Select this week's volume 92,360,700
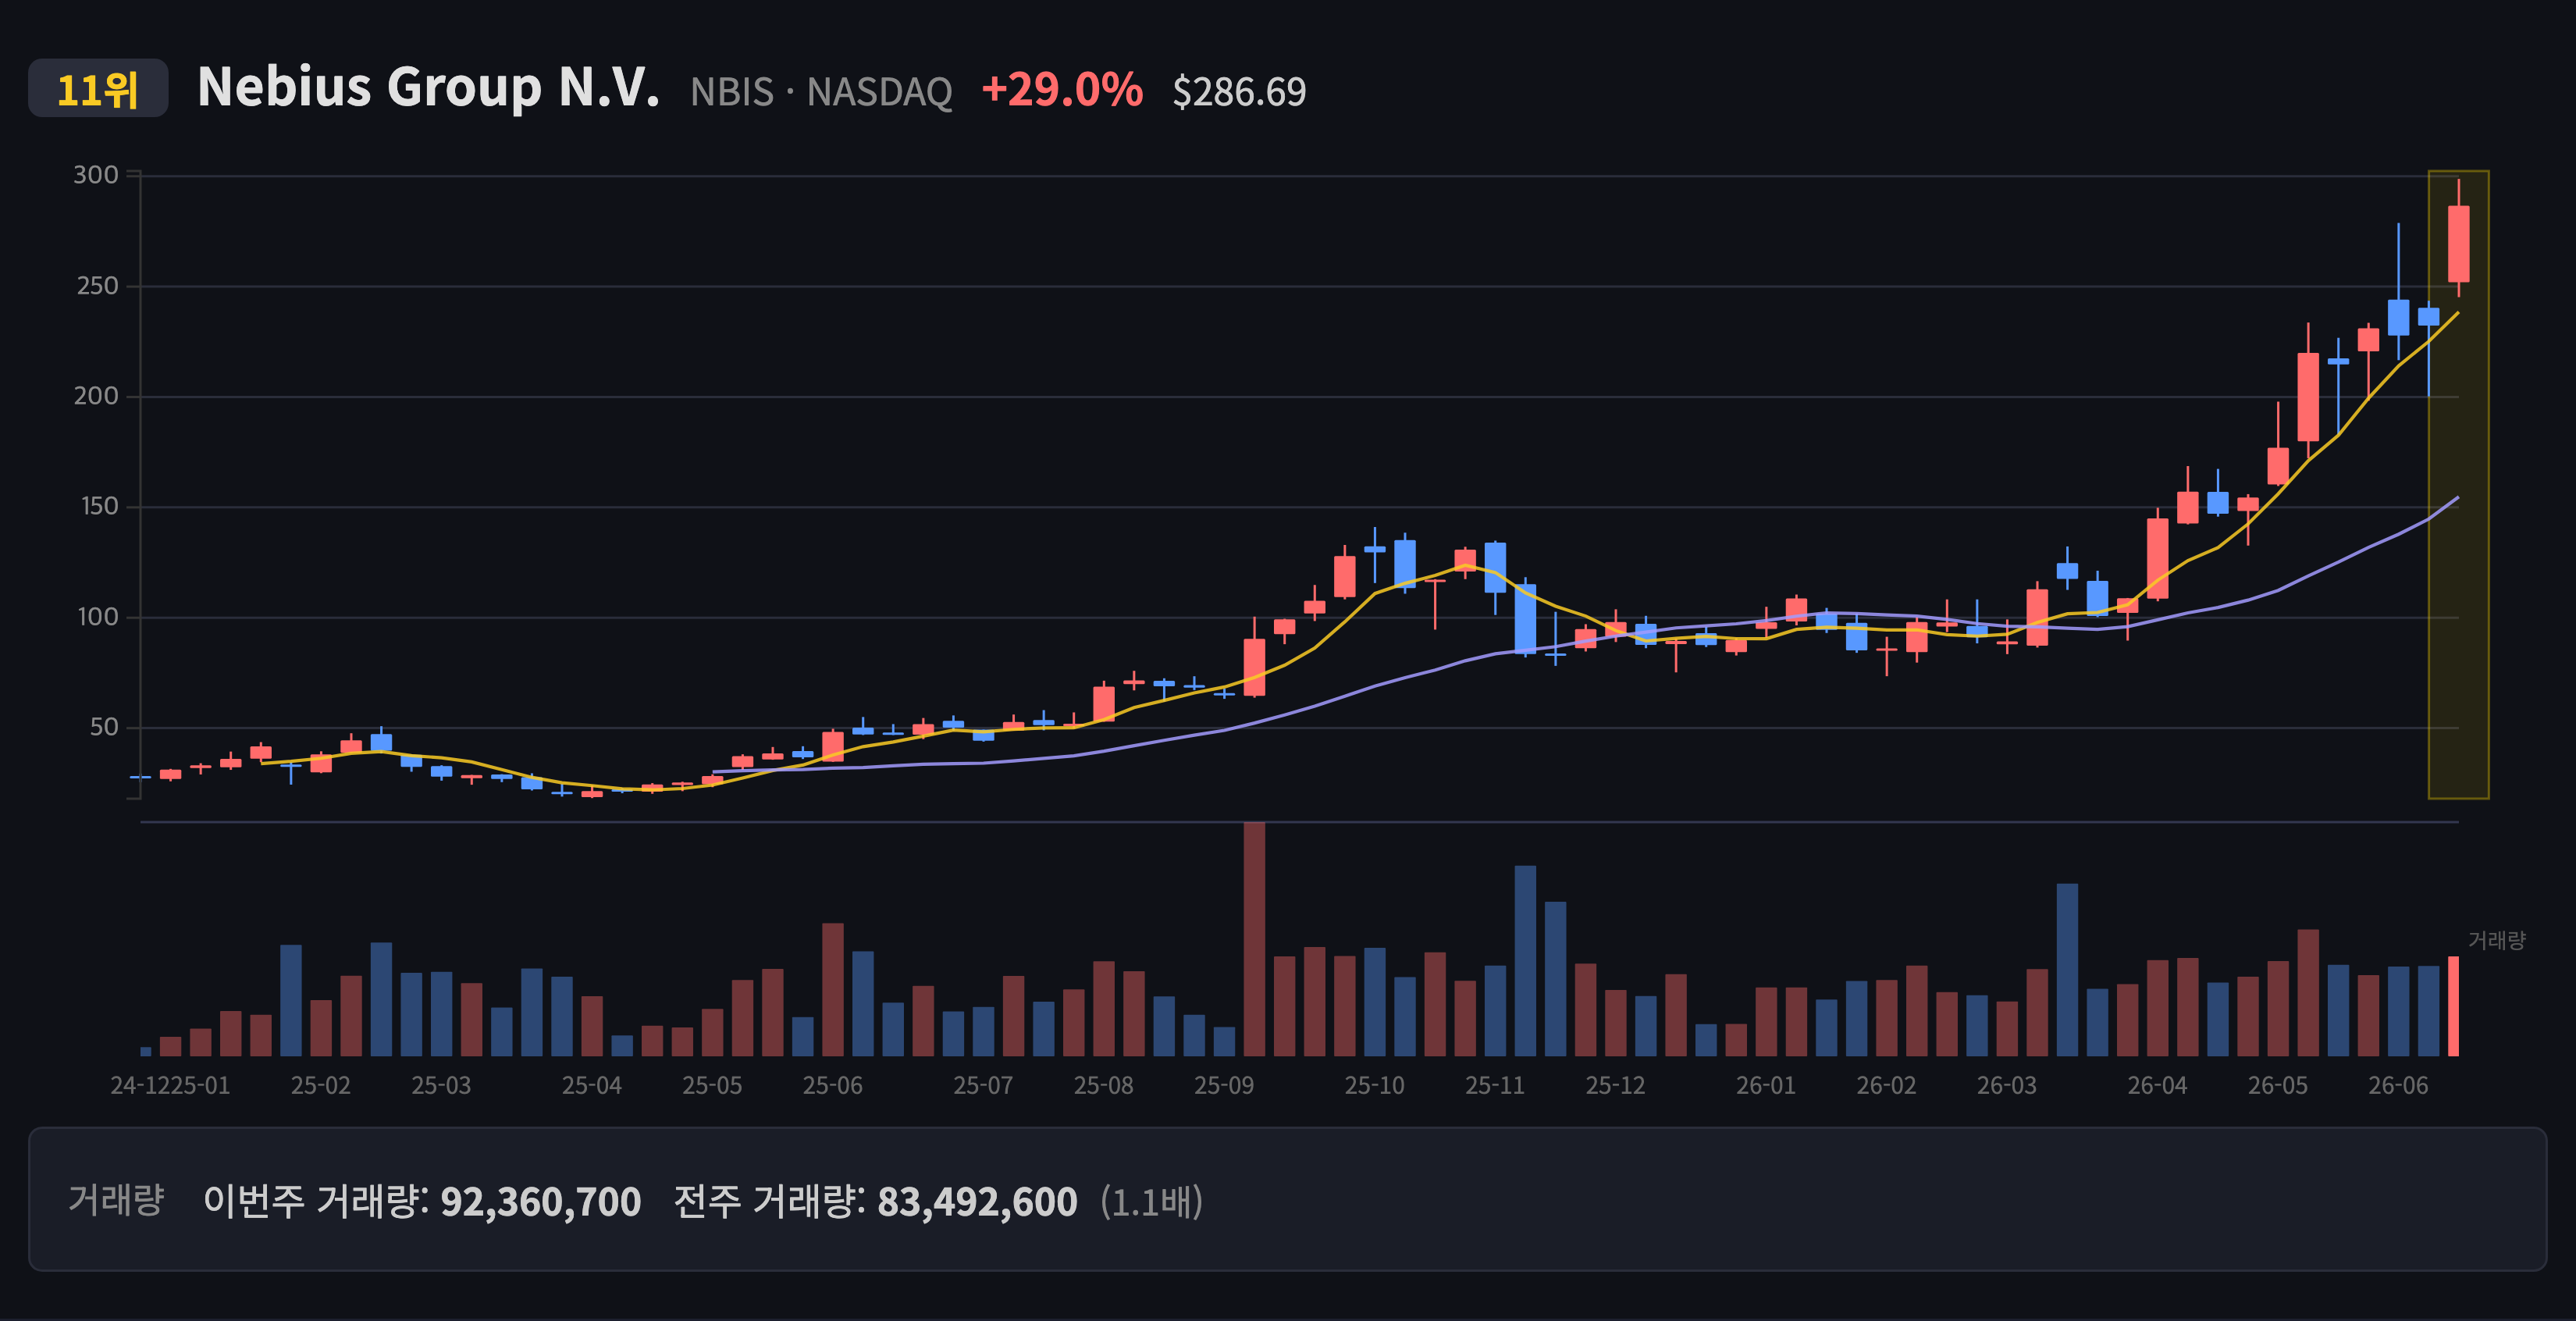The image size is (2576, 1321). click(541, 1201)
